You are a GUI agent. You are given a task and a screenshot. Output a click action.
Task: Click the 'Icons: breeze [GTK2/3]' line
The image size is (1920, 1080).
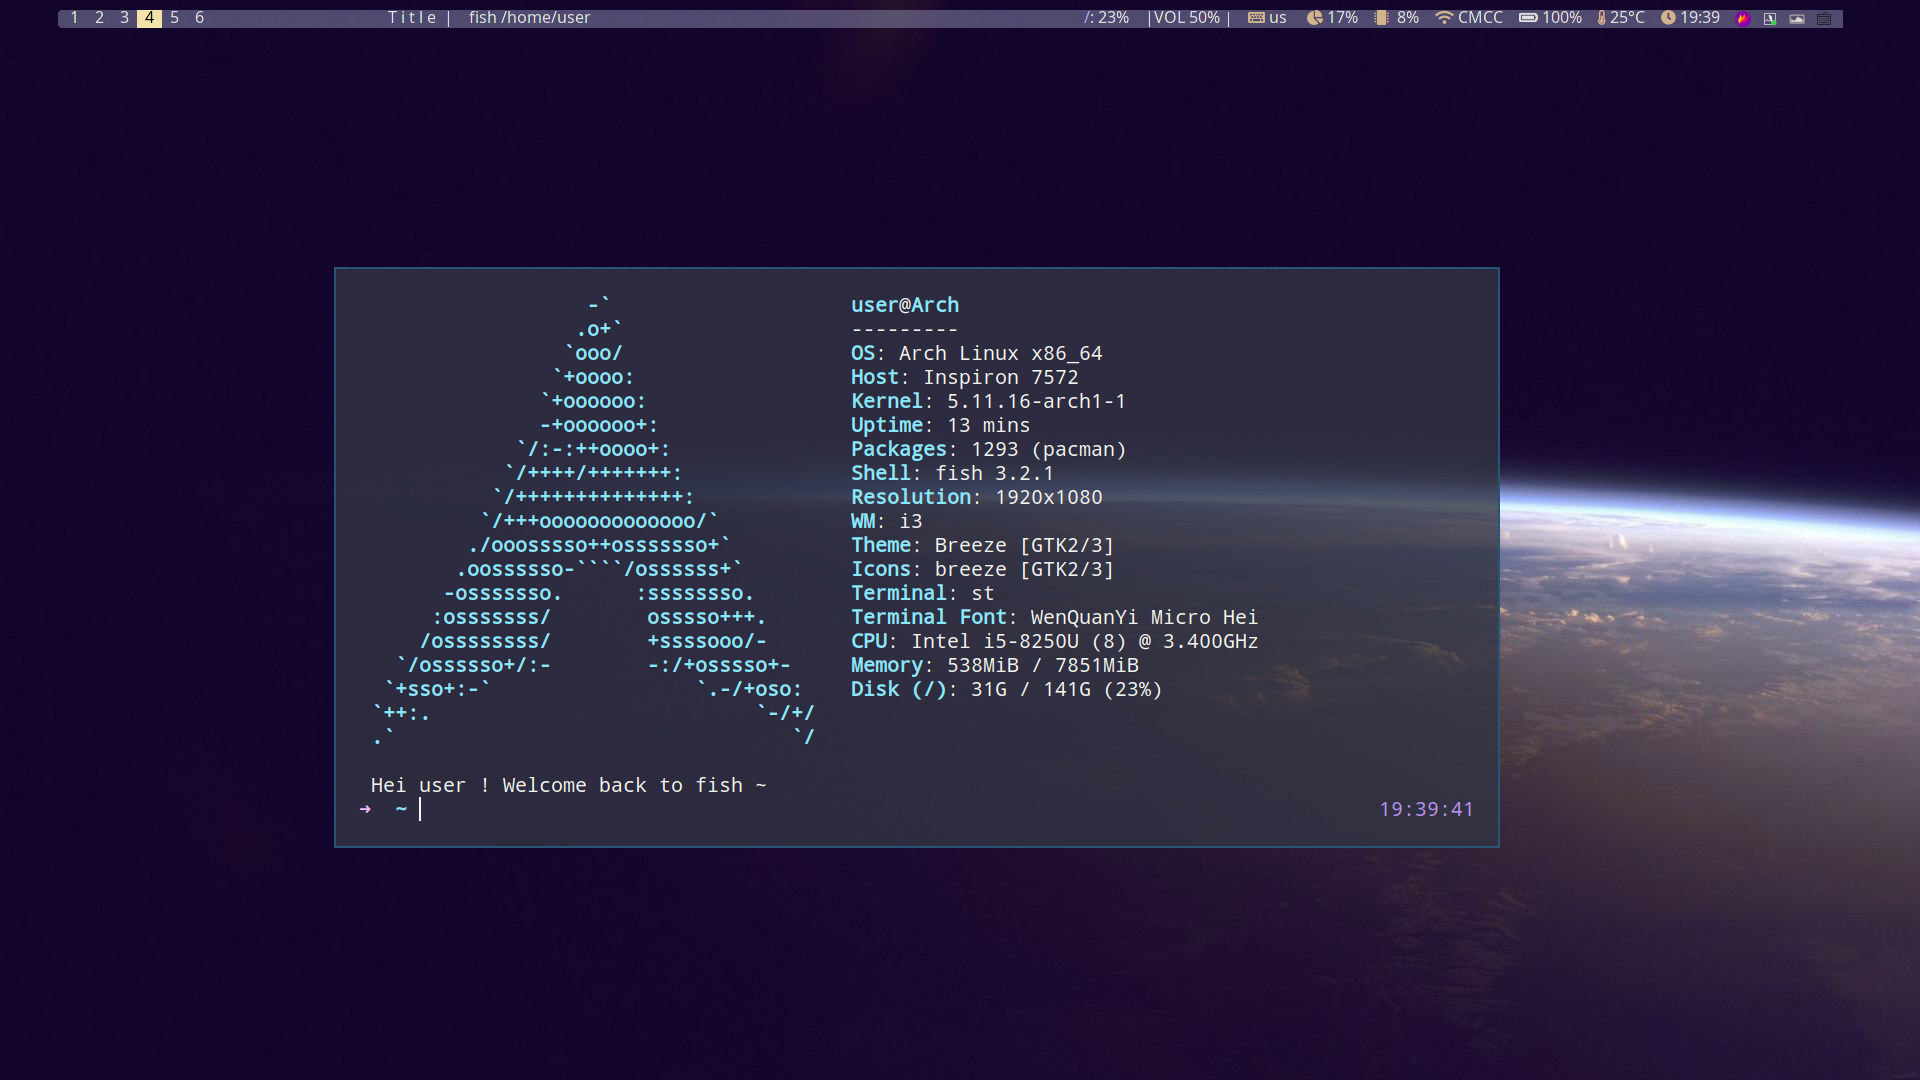(x=983, y=569)
